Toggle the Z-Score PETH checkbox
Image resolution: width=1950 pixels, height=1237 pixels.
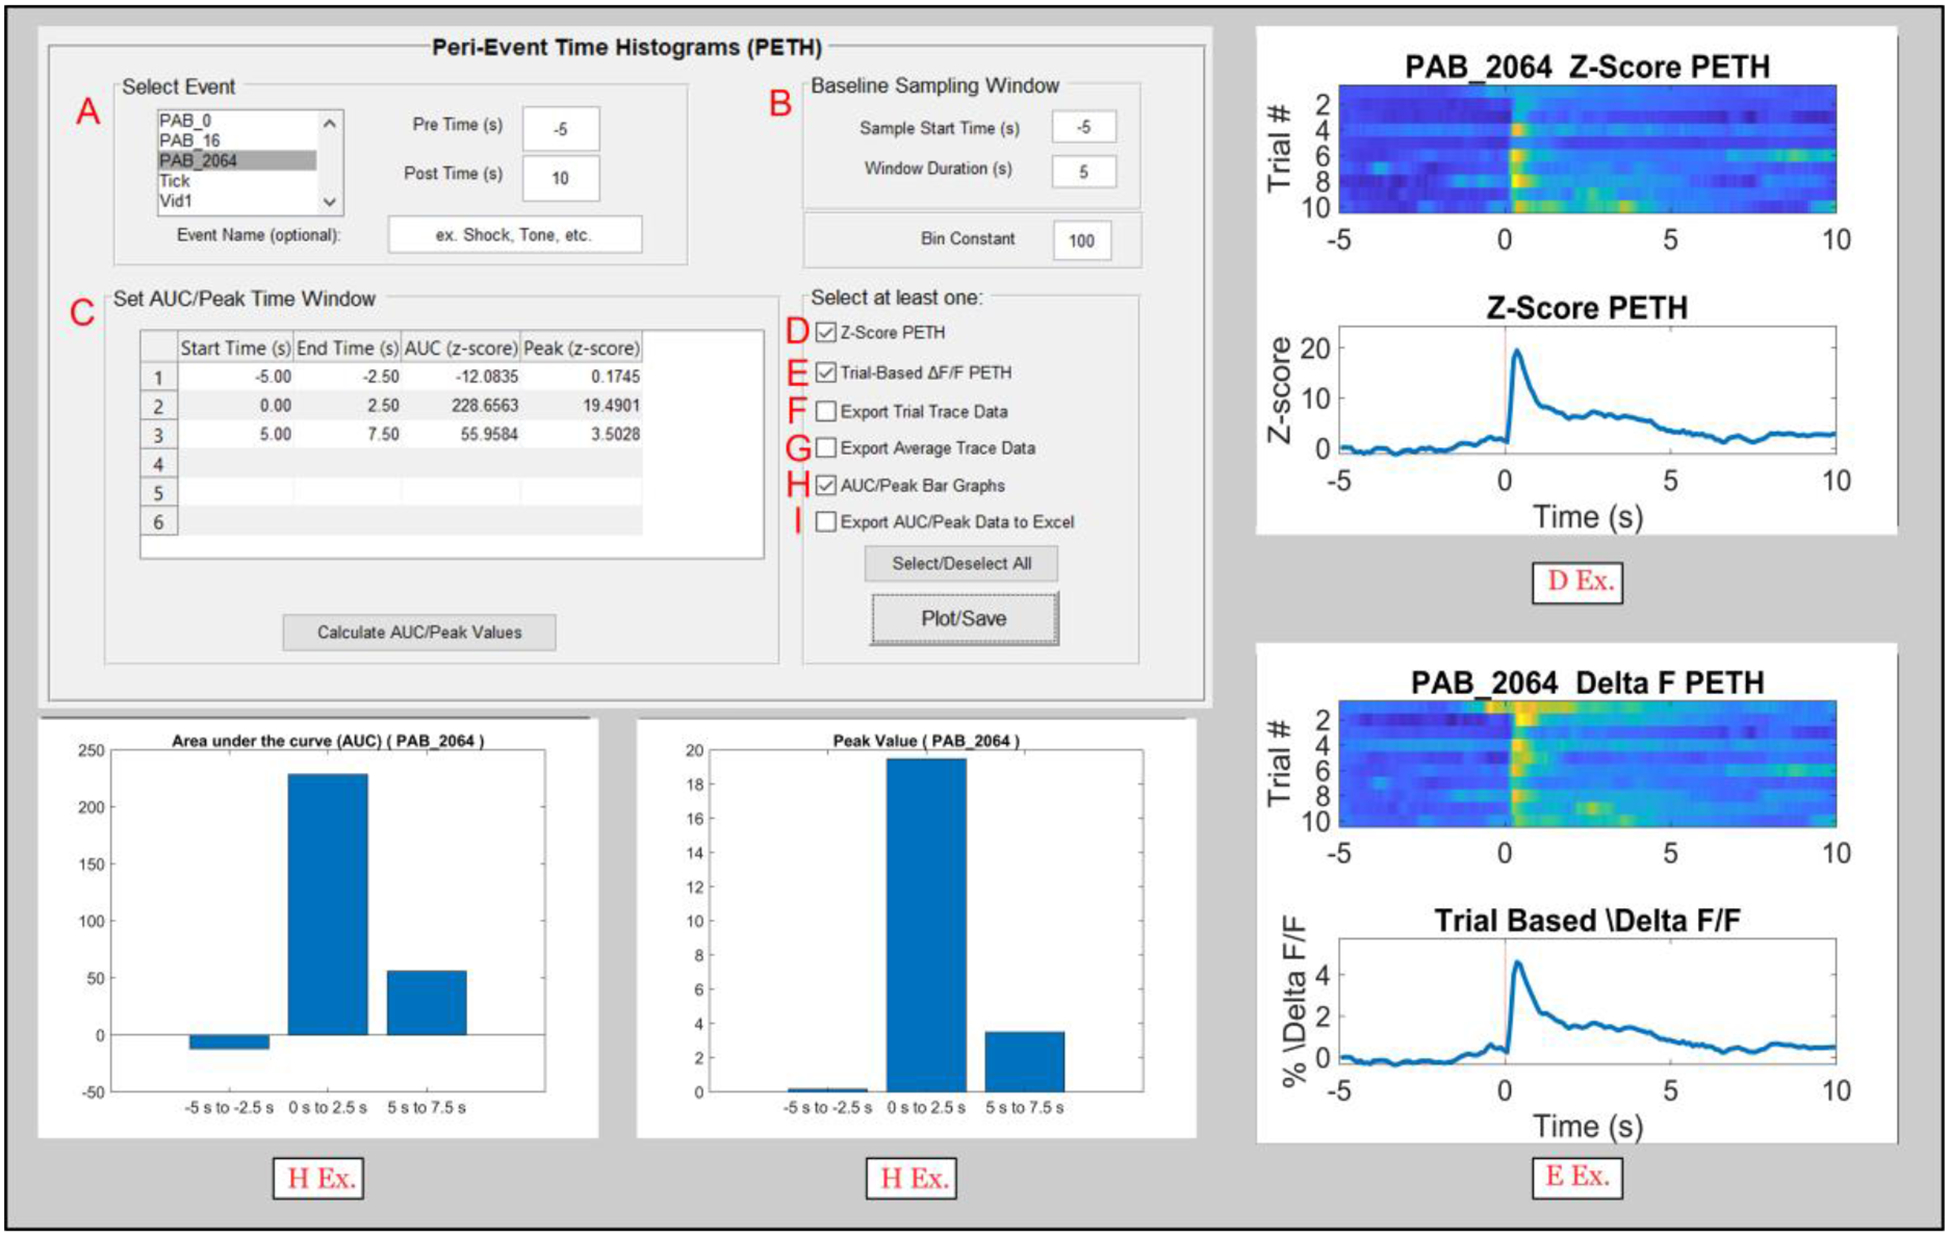pyautogui.click(x=826, y=332)
